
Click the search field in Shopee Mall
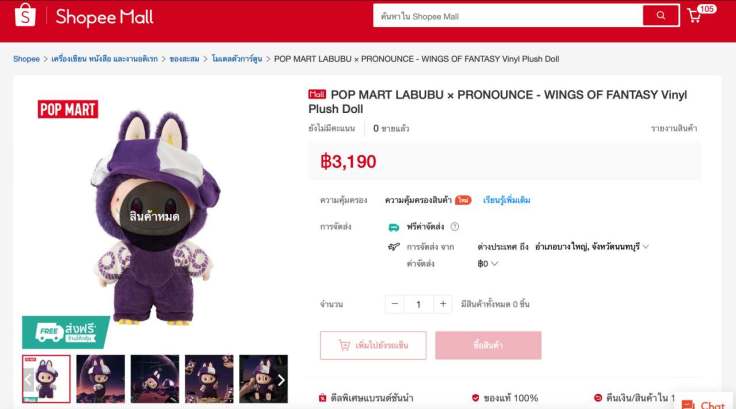point(508,16)
